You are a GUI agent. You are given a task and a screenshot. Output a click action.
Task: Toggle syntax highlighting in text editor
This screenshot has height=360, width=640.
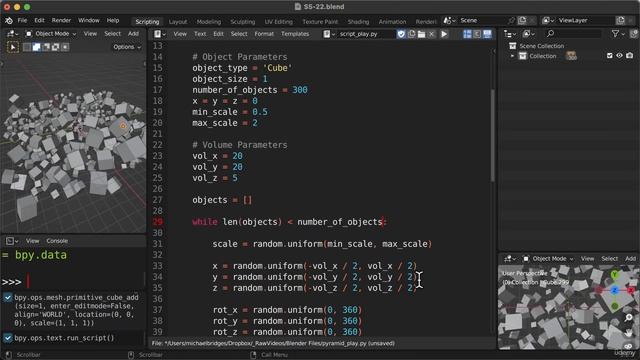point(487,34)
